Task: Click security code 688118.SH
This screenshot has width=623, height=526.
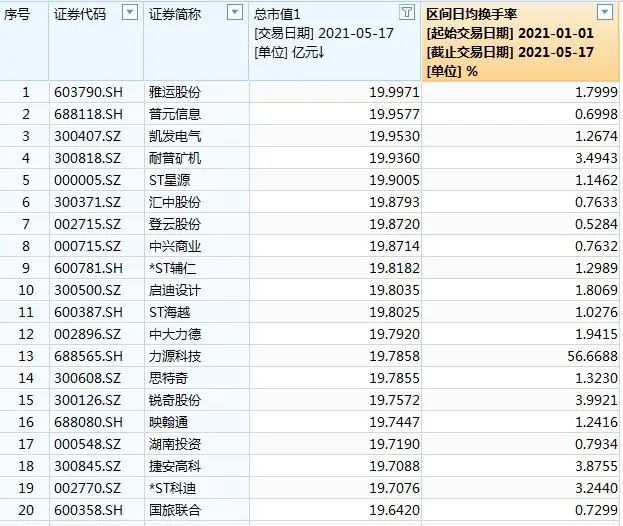Action: click(x=88, y=114)
